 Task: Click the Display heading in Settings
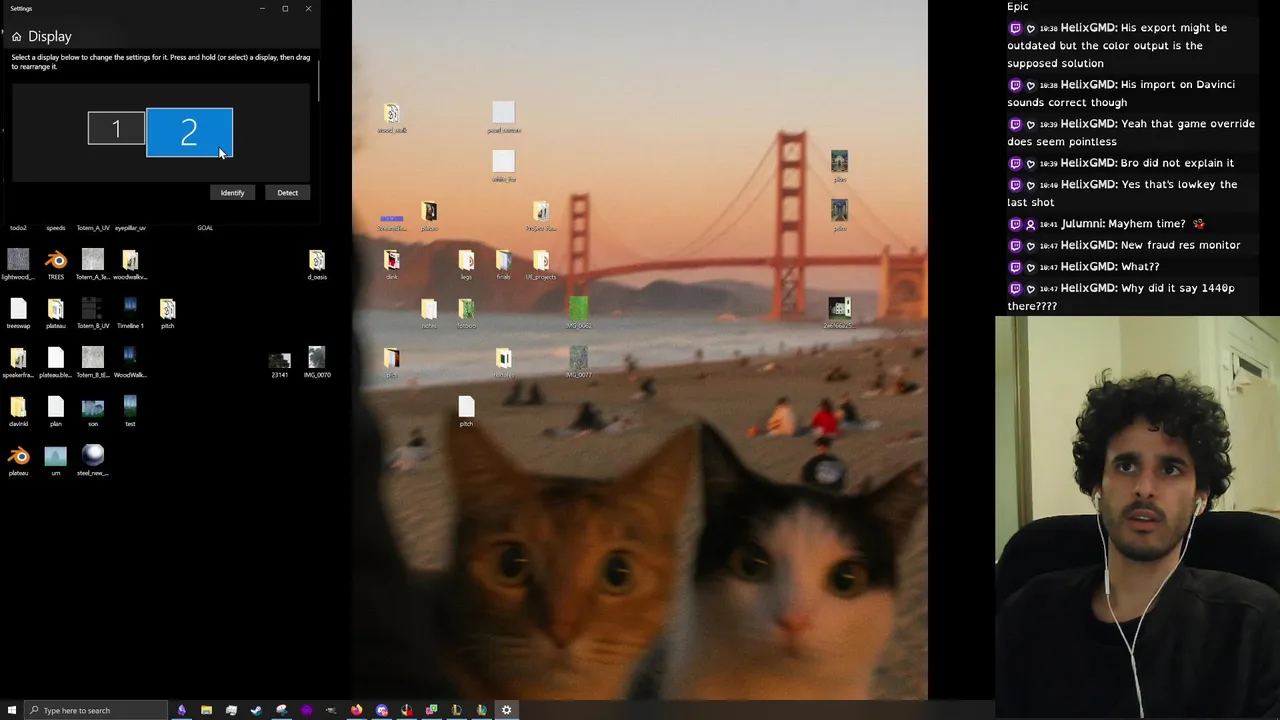point(50,37)
